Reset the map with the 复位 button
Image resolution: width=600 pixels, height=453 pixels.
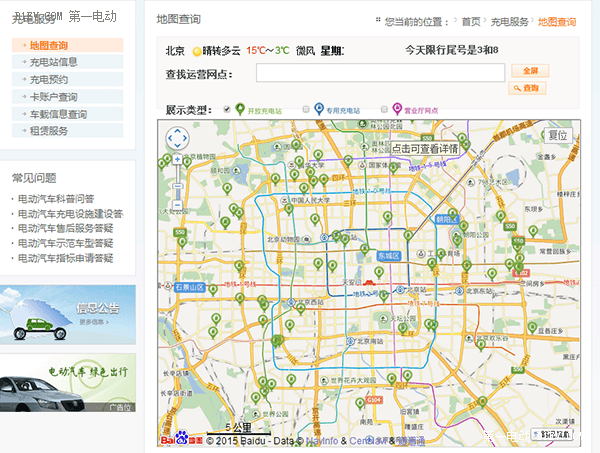coord(558,135)
